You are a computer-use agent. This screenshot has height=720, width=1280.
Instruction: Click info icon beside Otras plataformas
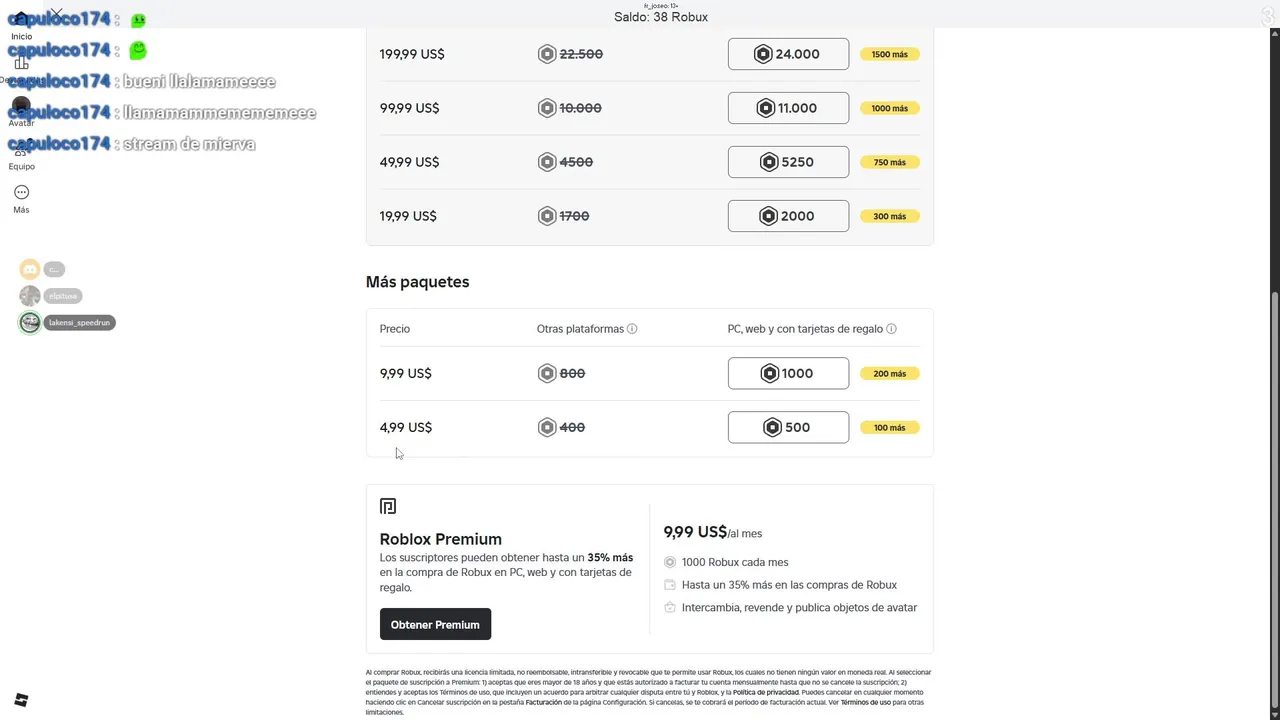click(632, 329)
